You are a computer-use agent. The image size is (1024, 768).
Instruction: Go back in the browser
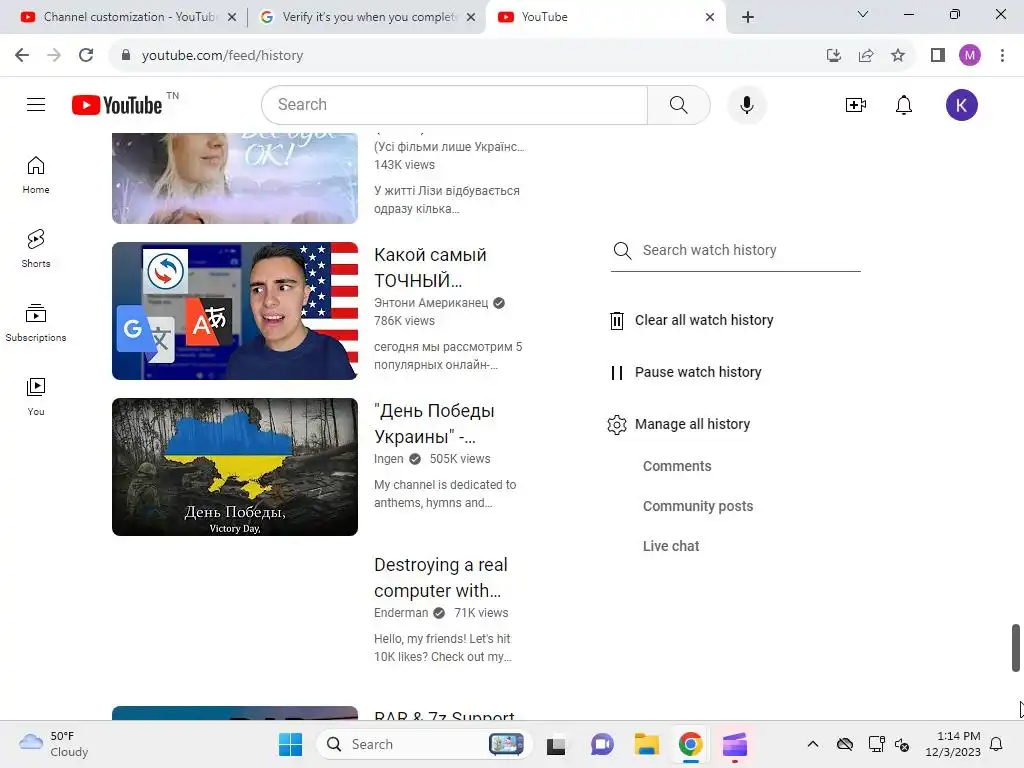click(x=22, y=56)
